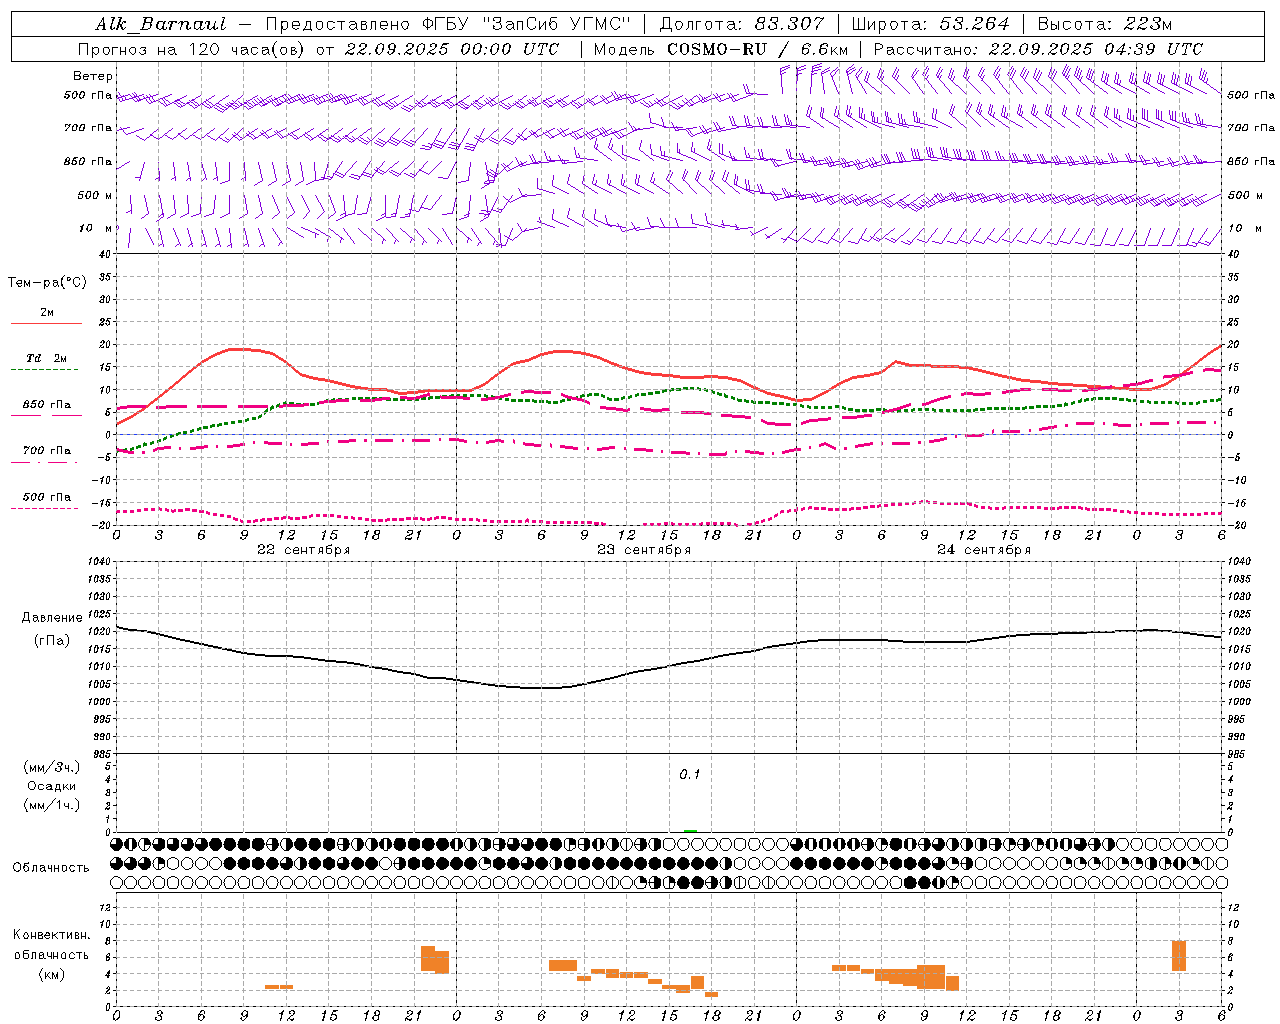Click the '22 сентября' date label
The height and width of the screenshot is (1024, 1280).
tap(303, 550)
